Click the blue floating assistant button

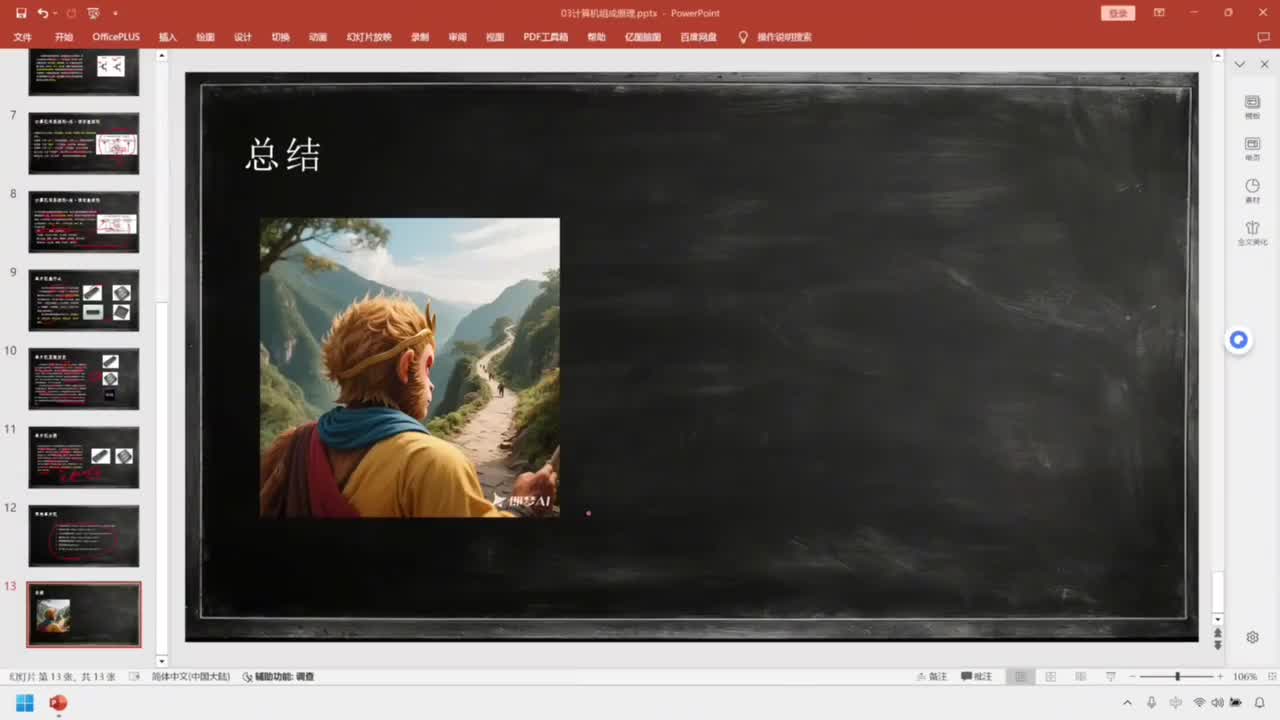1239,341
